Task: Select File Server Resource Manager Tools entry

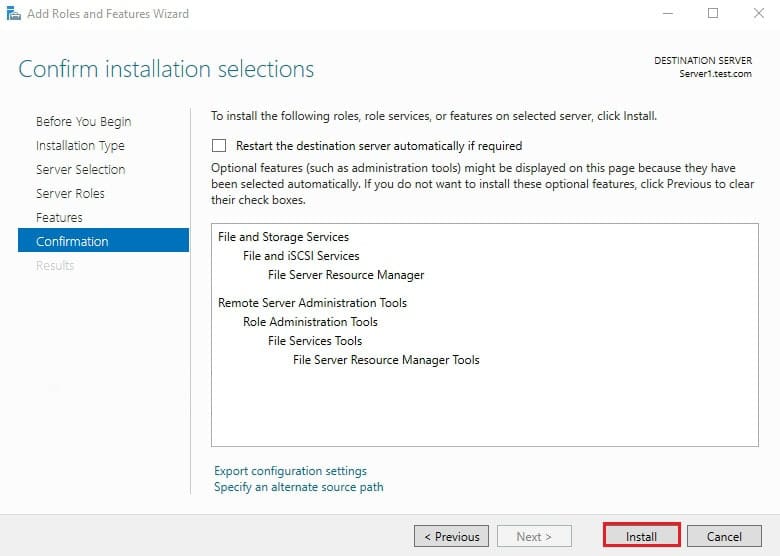Action: click(x=386, y=360)
